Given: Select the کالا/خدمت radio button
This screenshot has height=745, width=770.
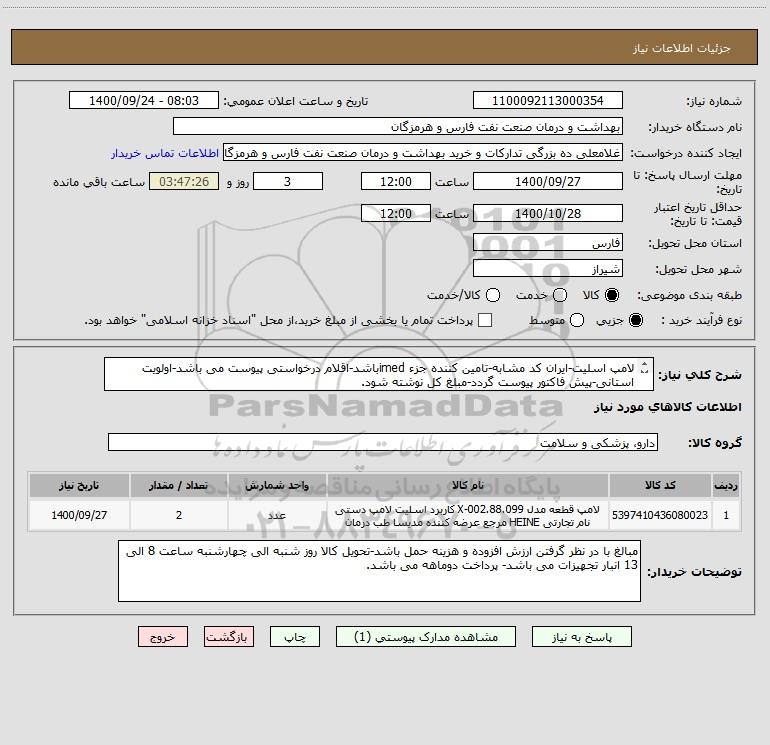Looking at the screenshot, I should pyautogui.click(x=493, y=295).
